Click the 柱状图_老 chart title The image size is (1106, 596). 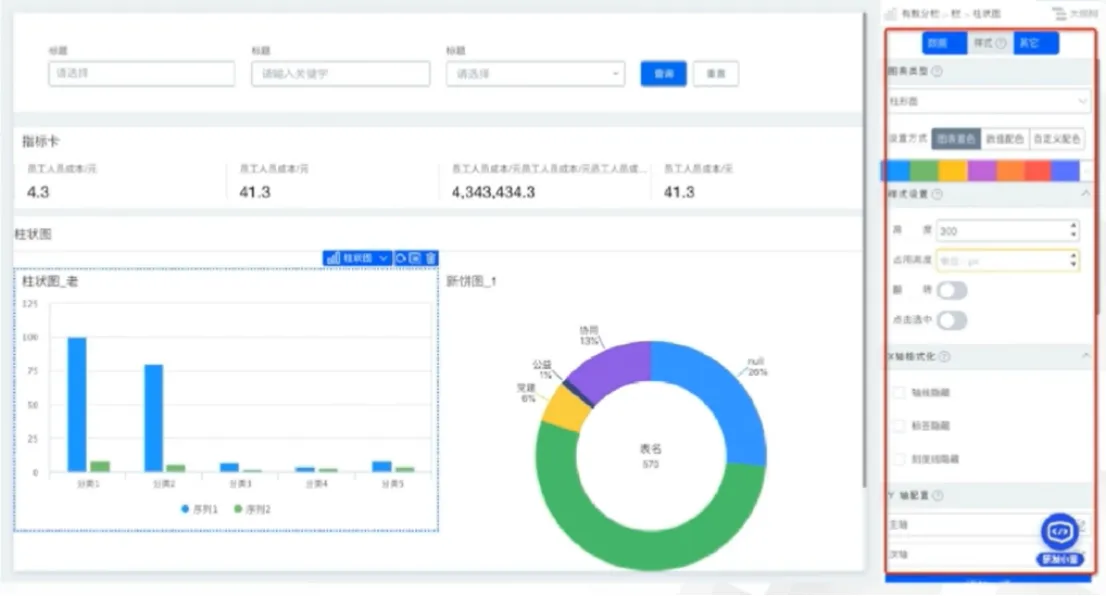(50, 281)
